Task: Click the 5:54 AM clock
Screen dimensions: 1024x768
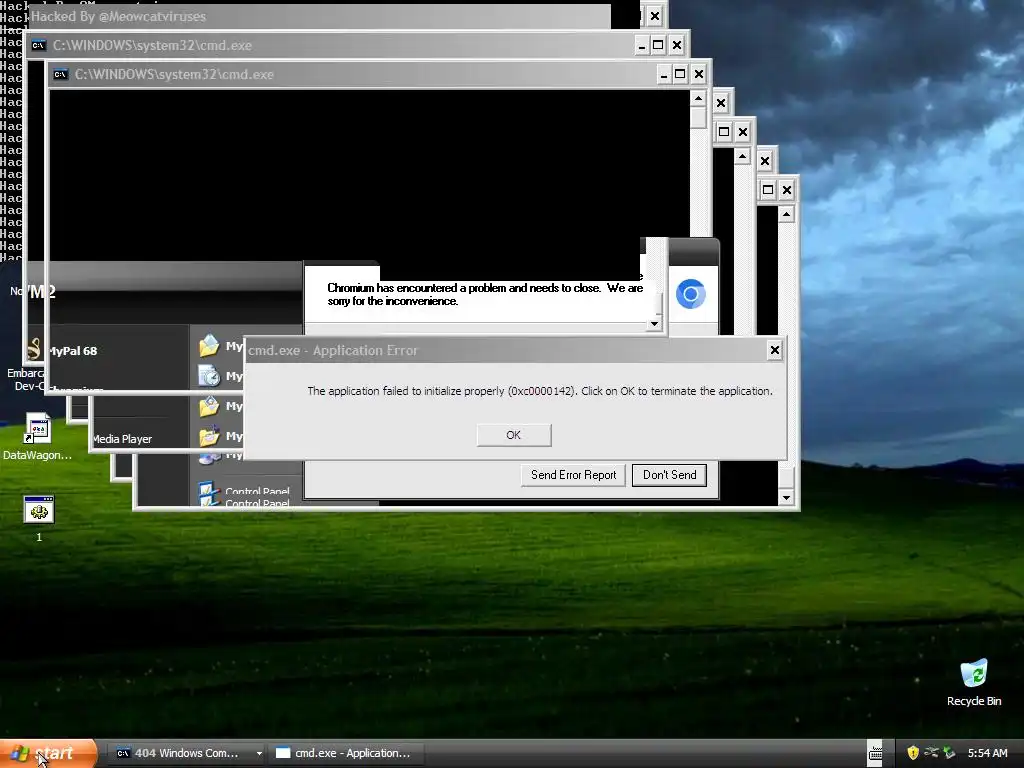Action: coord(987,753)
